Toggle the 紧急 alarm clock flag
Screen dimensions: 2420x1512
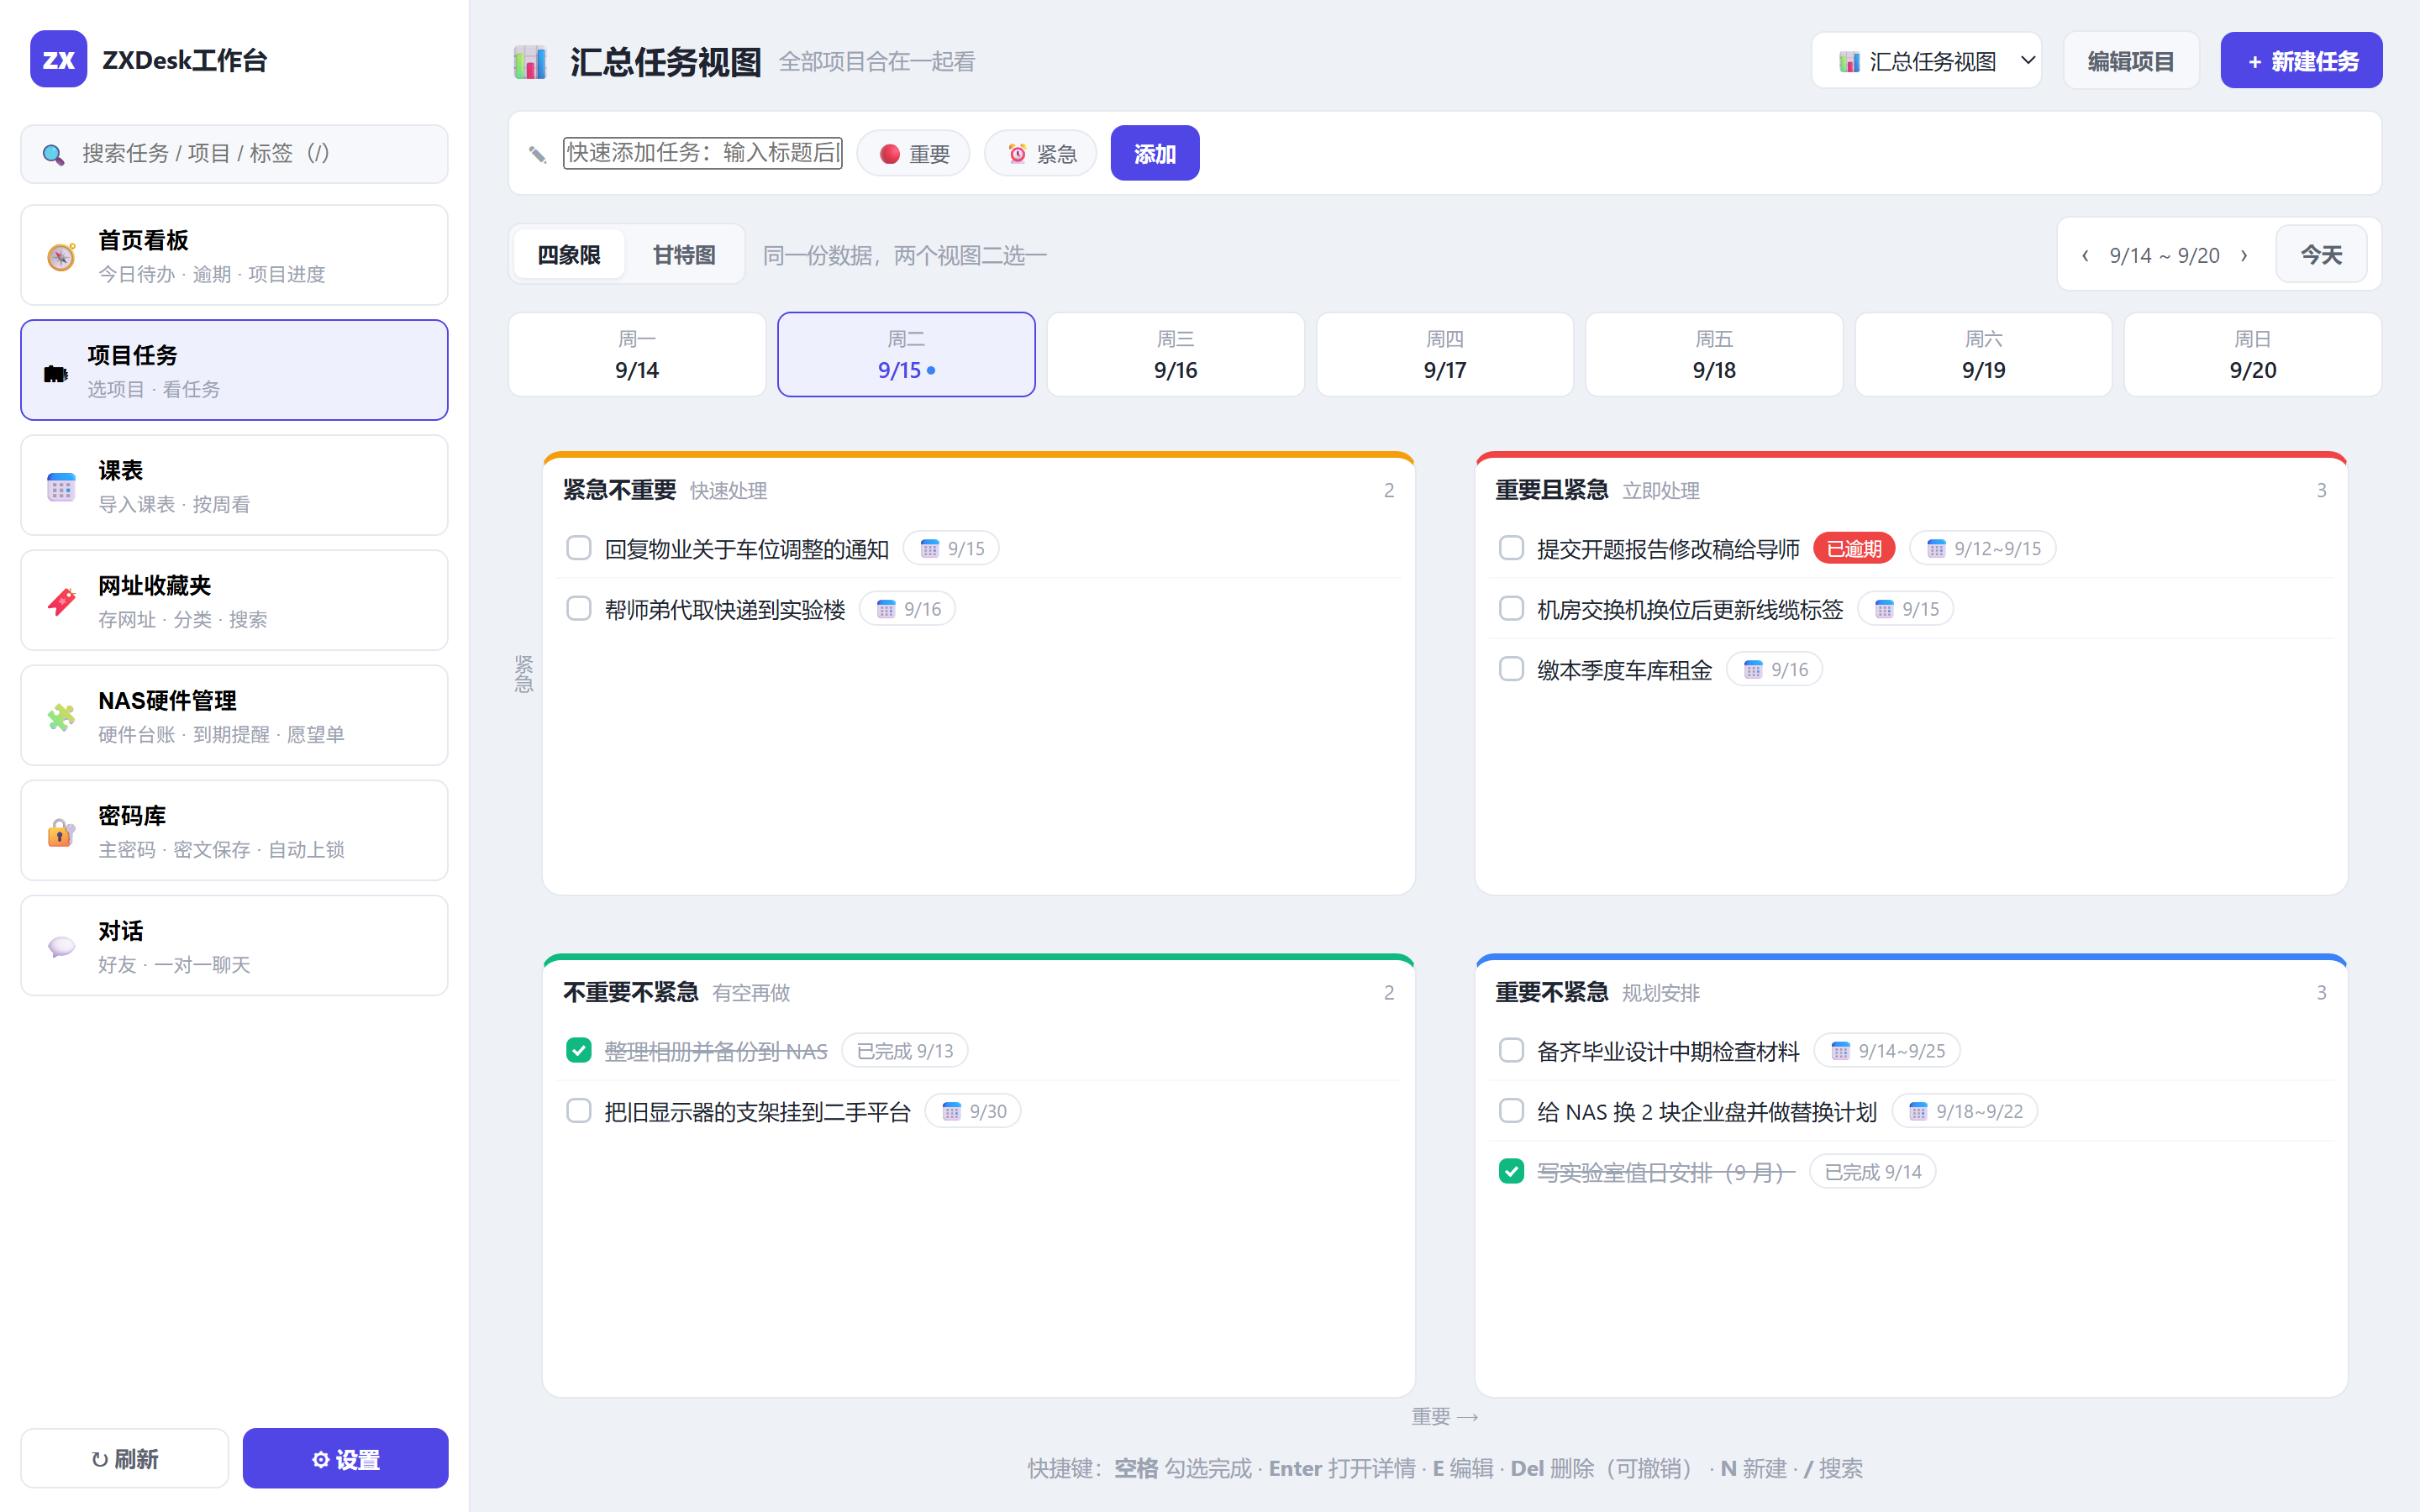coord(1041,154)
